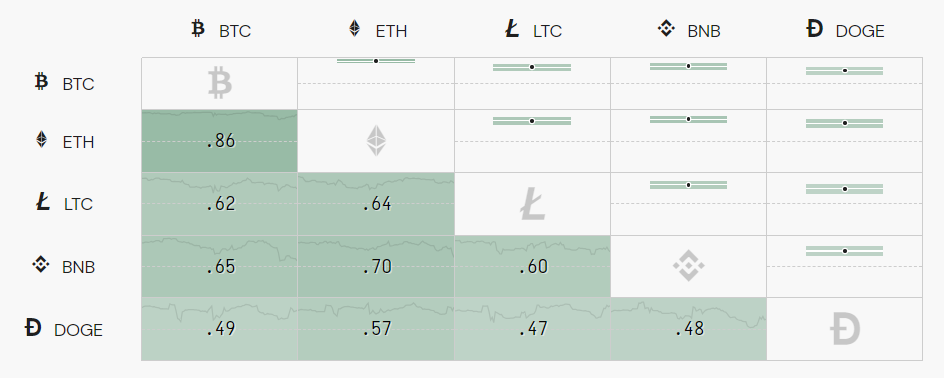This screenshot has width=944, height=378.
Task: Click the BNB row header icon
Action: click(40, 264)
